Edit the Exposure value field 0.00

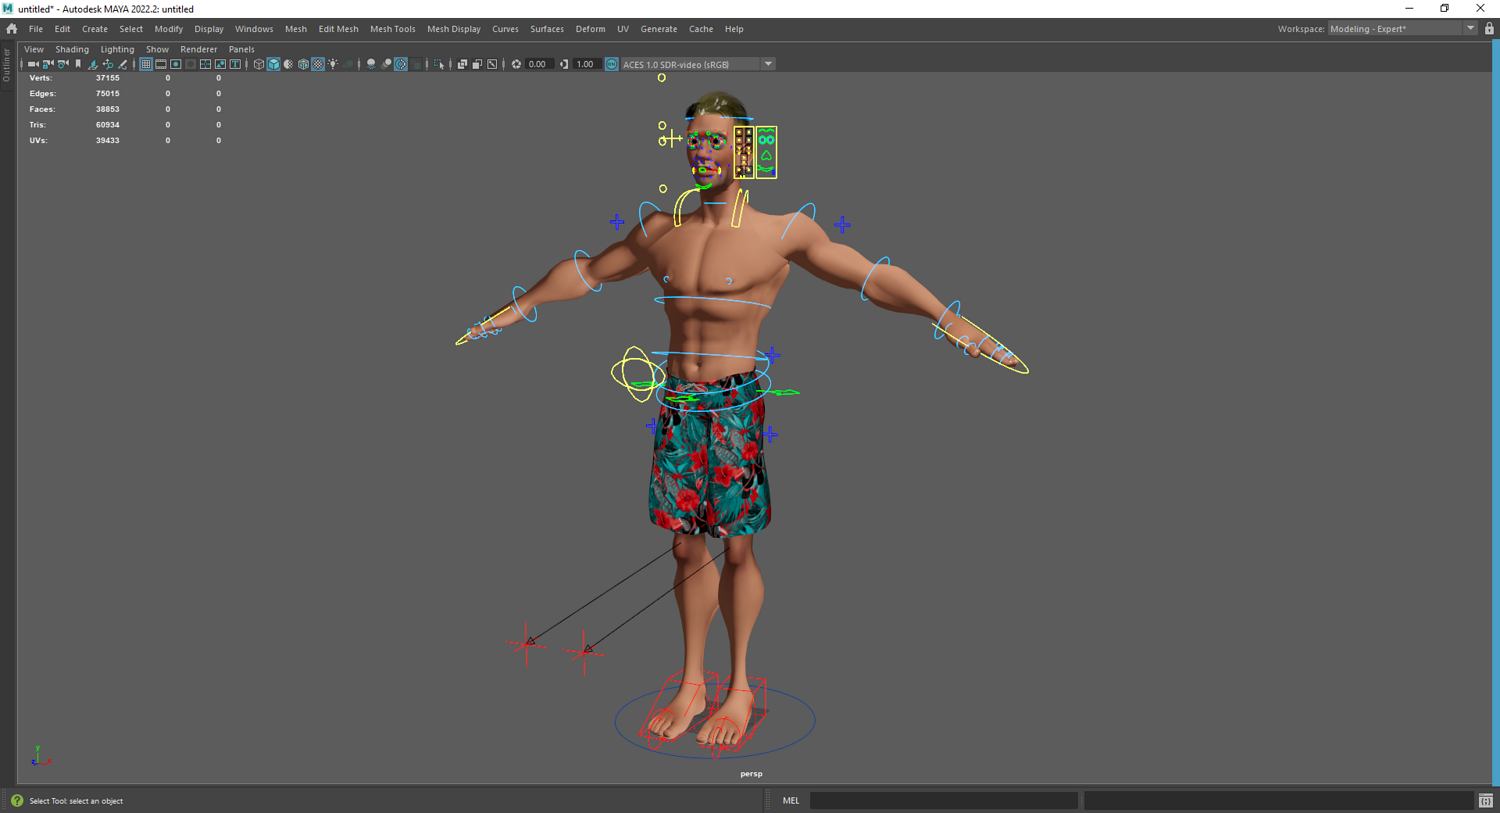538,64
